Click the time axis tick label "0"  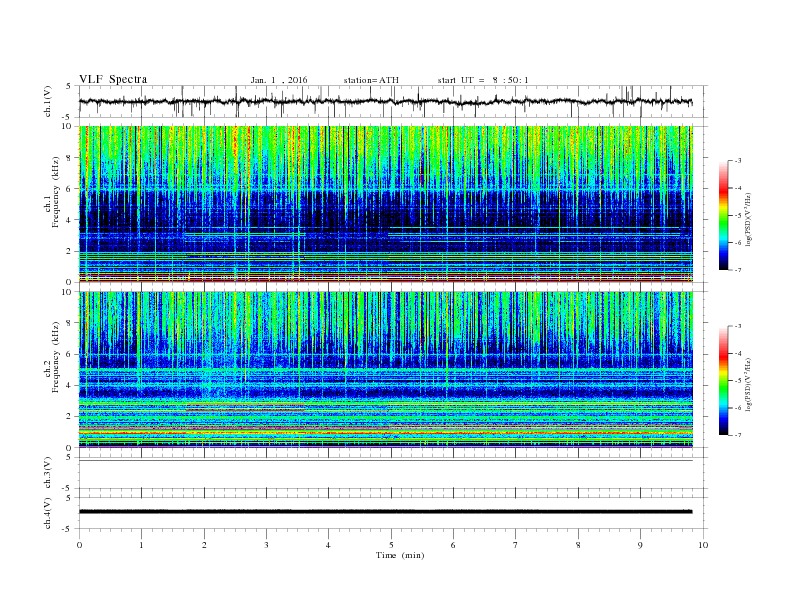79,545
